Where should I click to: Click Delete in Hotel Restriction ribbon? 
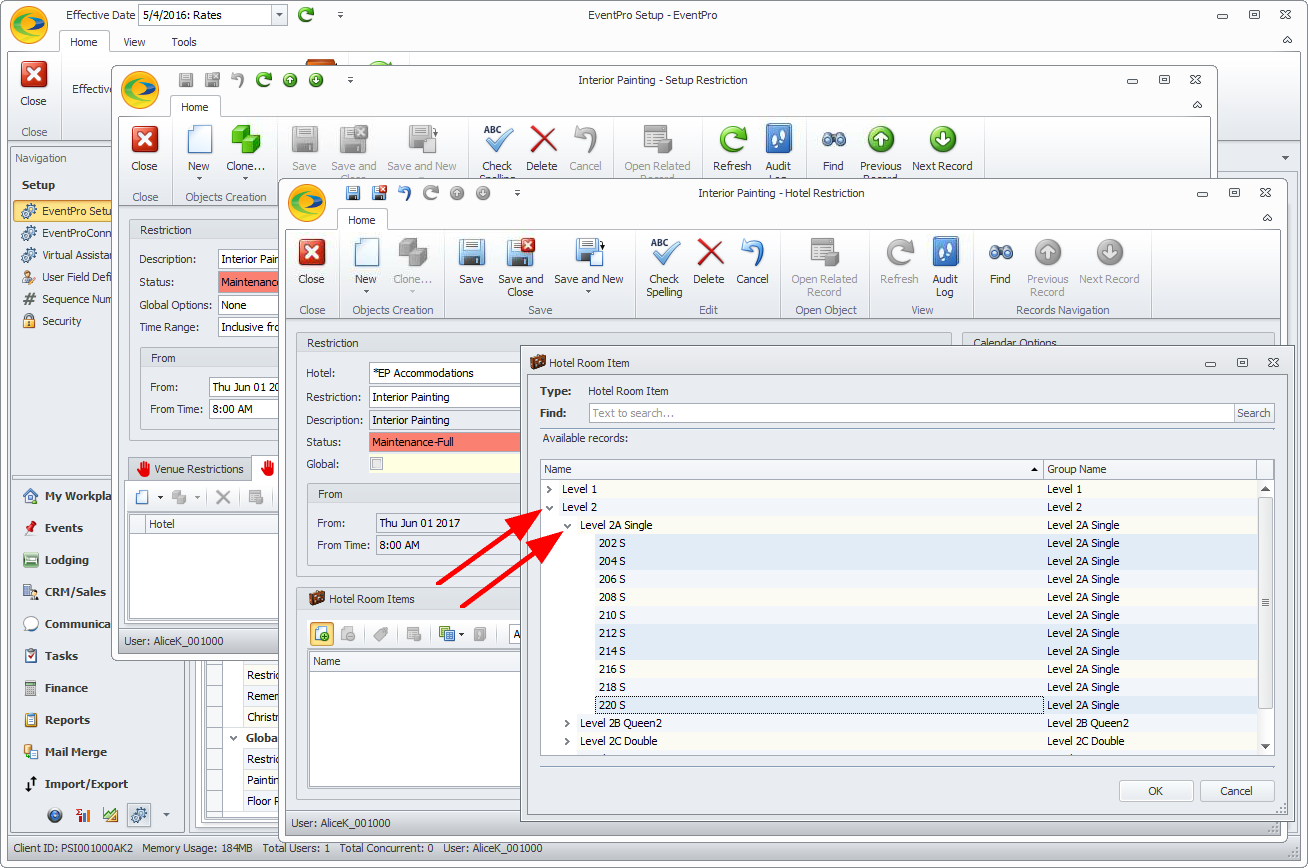tap(708, 262)
